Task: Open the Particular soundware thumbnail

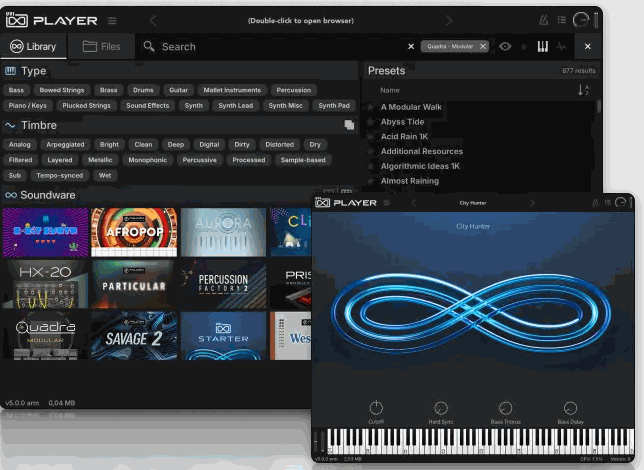Action: [x=134, y=284]
